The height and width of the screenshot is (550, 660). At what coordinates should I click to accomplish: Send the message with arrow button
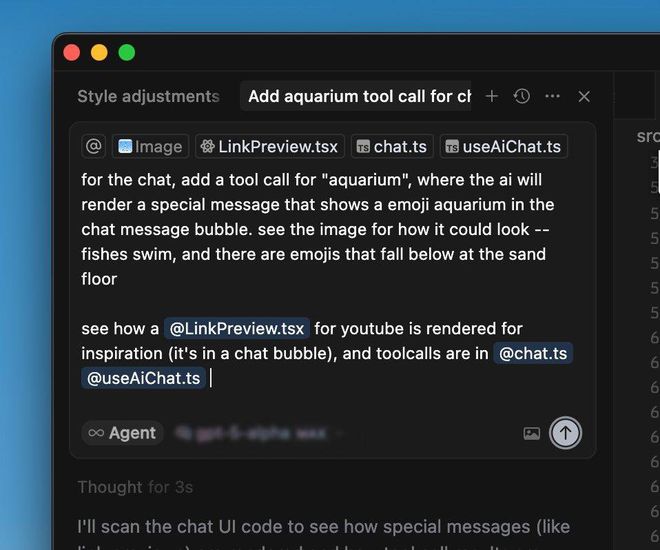[x=566, y=433]
